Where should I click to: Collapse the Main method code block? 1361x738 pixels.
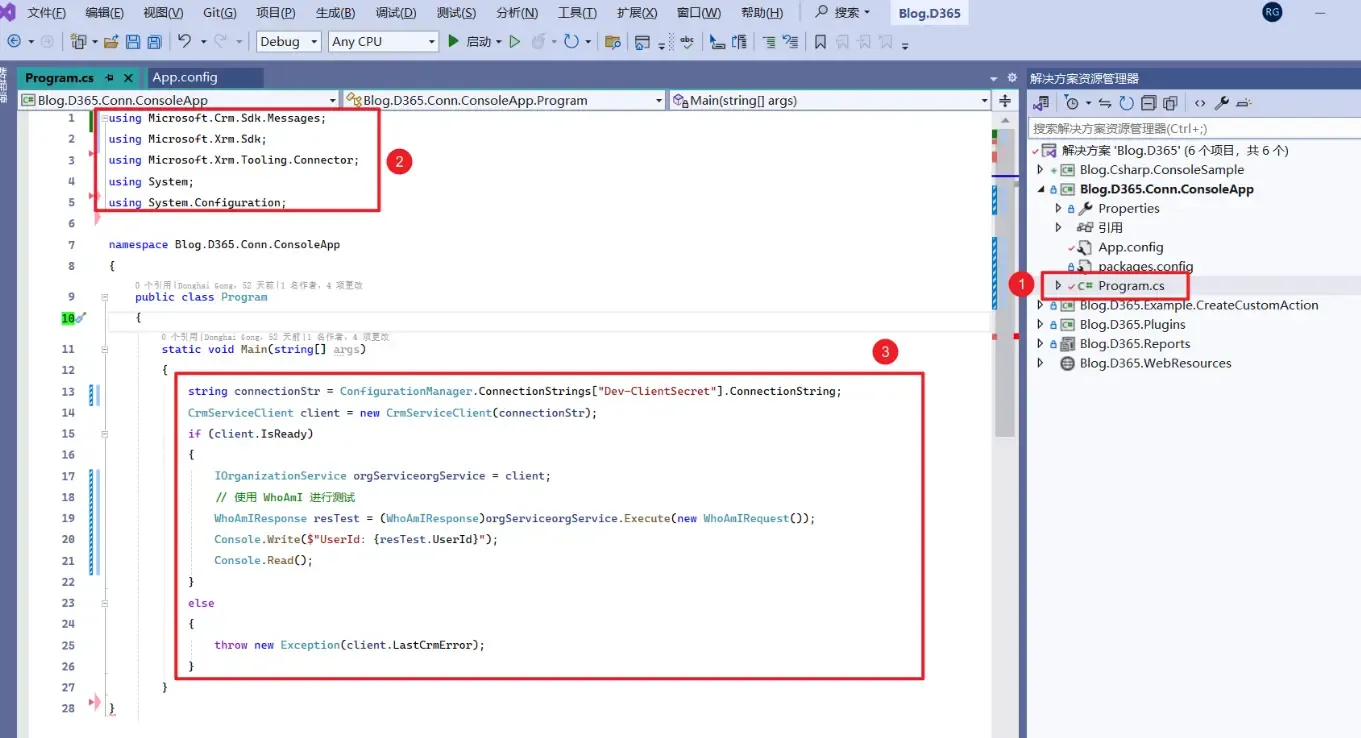click(x=104, y=350)
